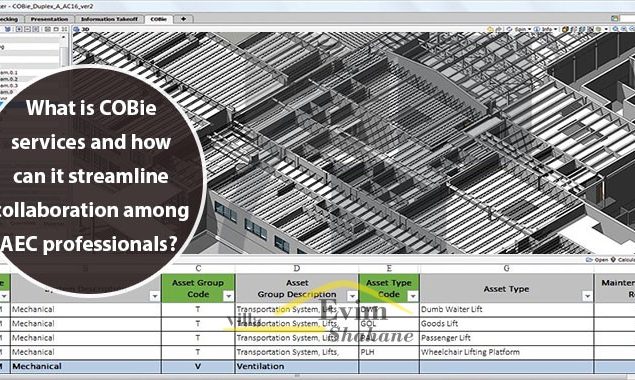Open the Asset Group Description filter dropdown
Viewport: 635px width, 380px height.
tap(352, 297)
